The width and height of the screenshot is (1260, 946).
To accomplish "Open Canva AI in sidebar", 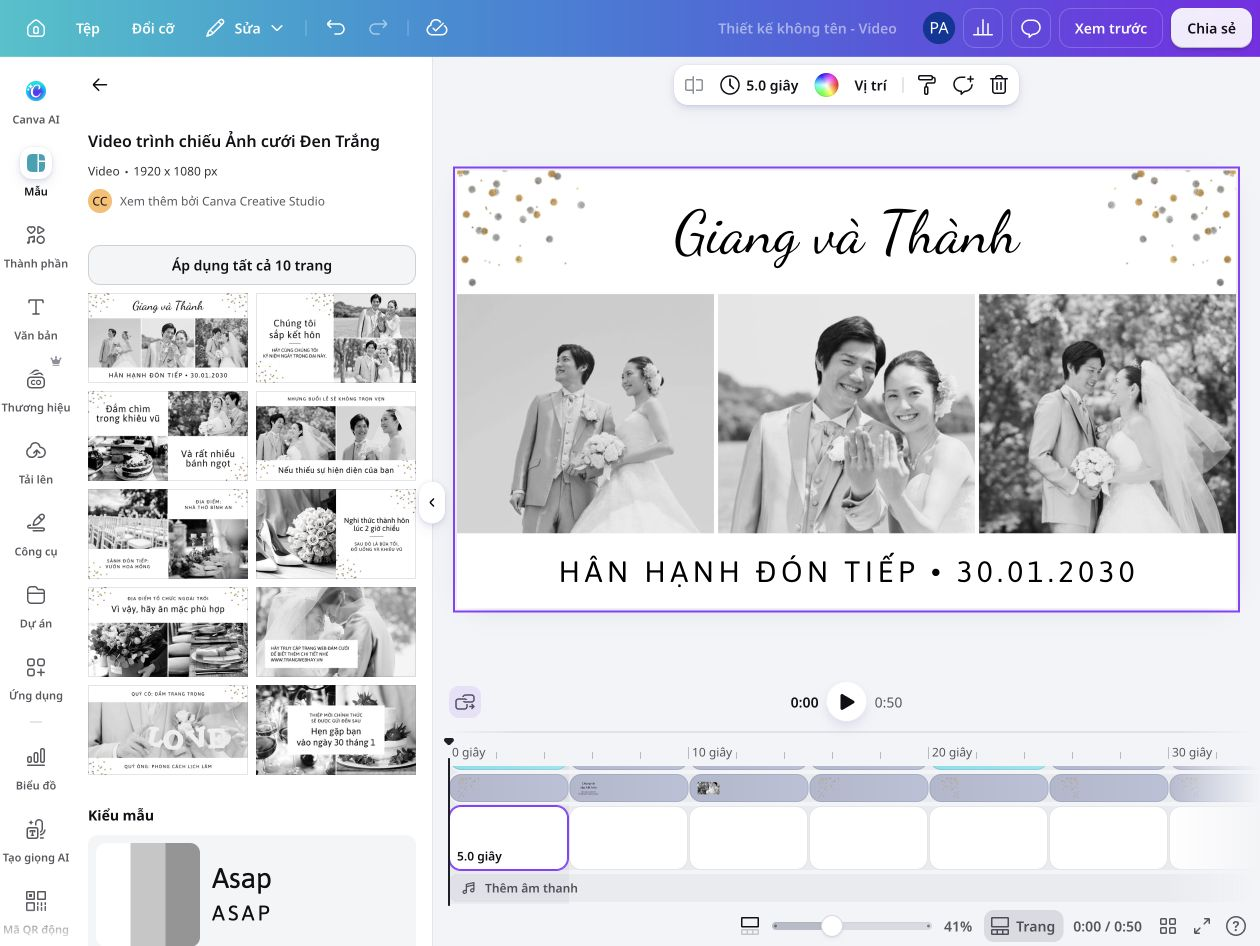I will click(36, 101).
